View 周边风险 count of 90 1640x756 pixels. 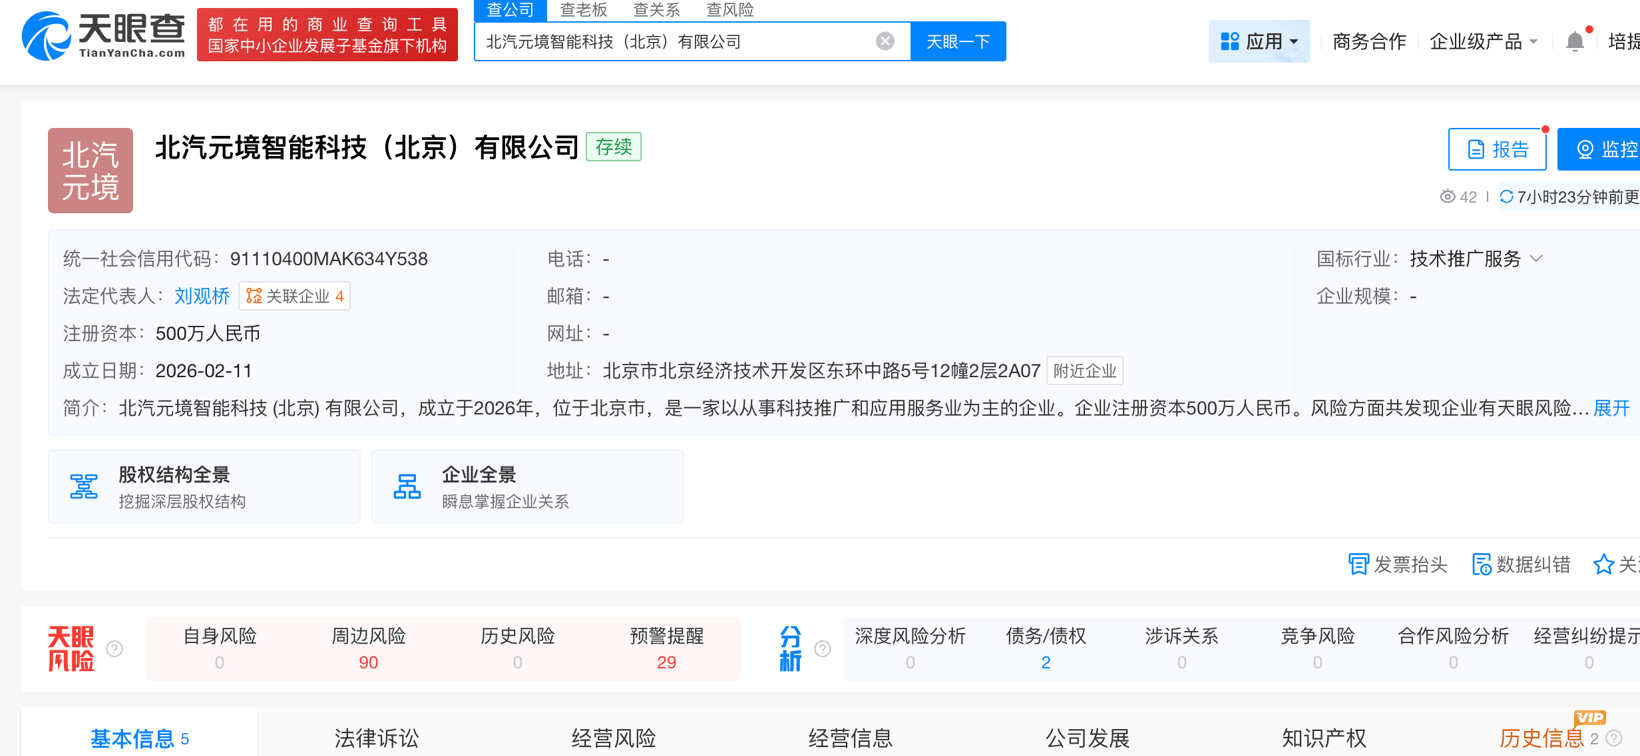368,662
